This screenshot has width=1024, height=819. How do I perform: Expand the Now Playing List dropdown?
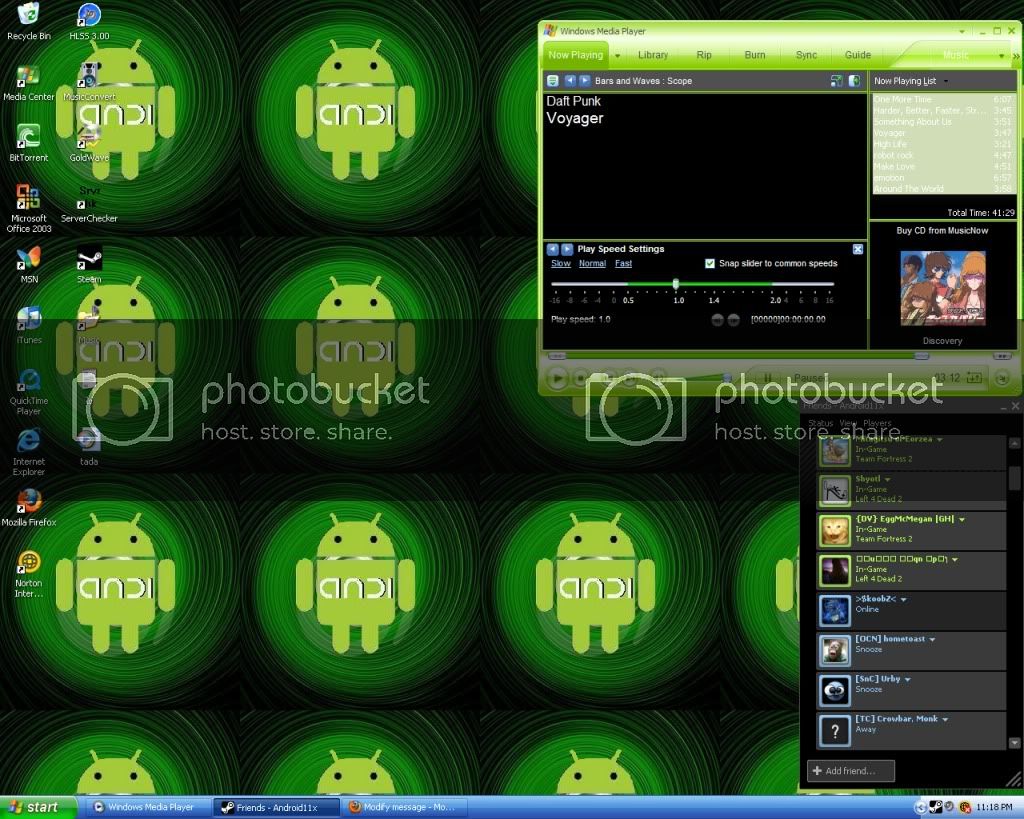(946, 81)
